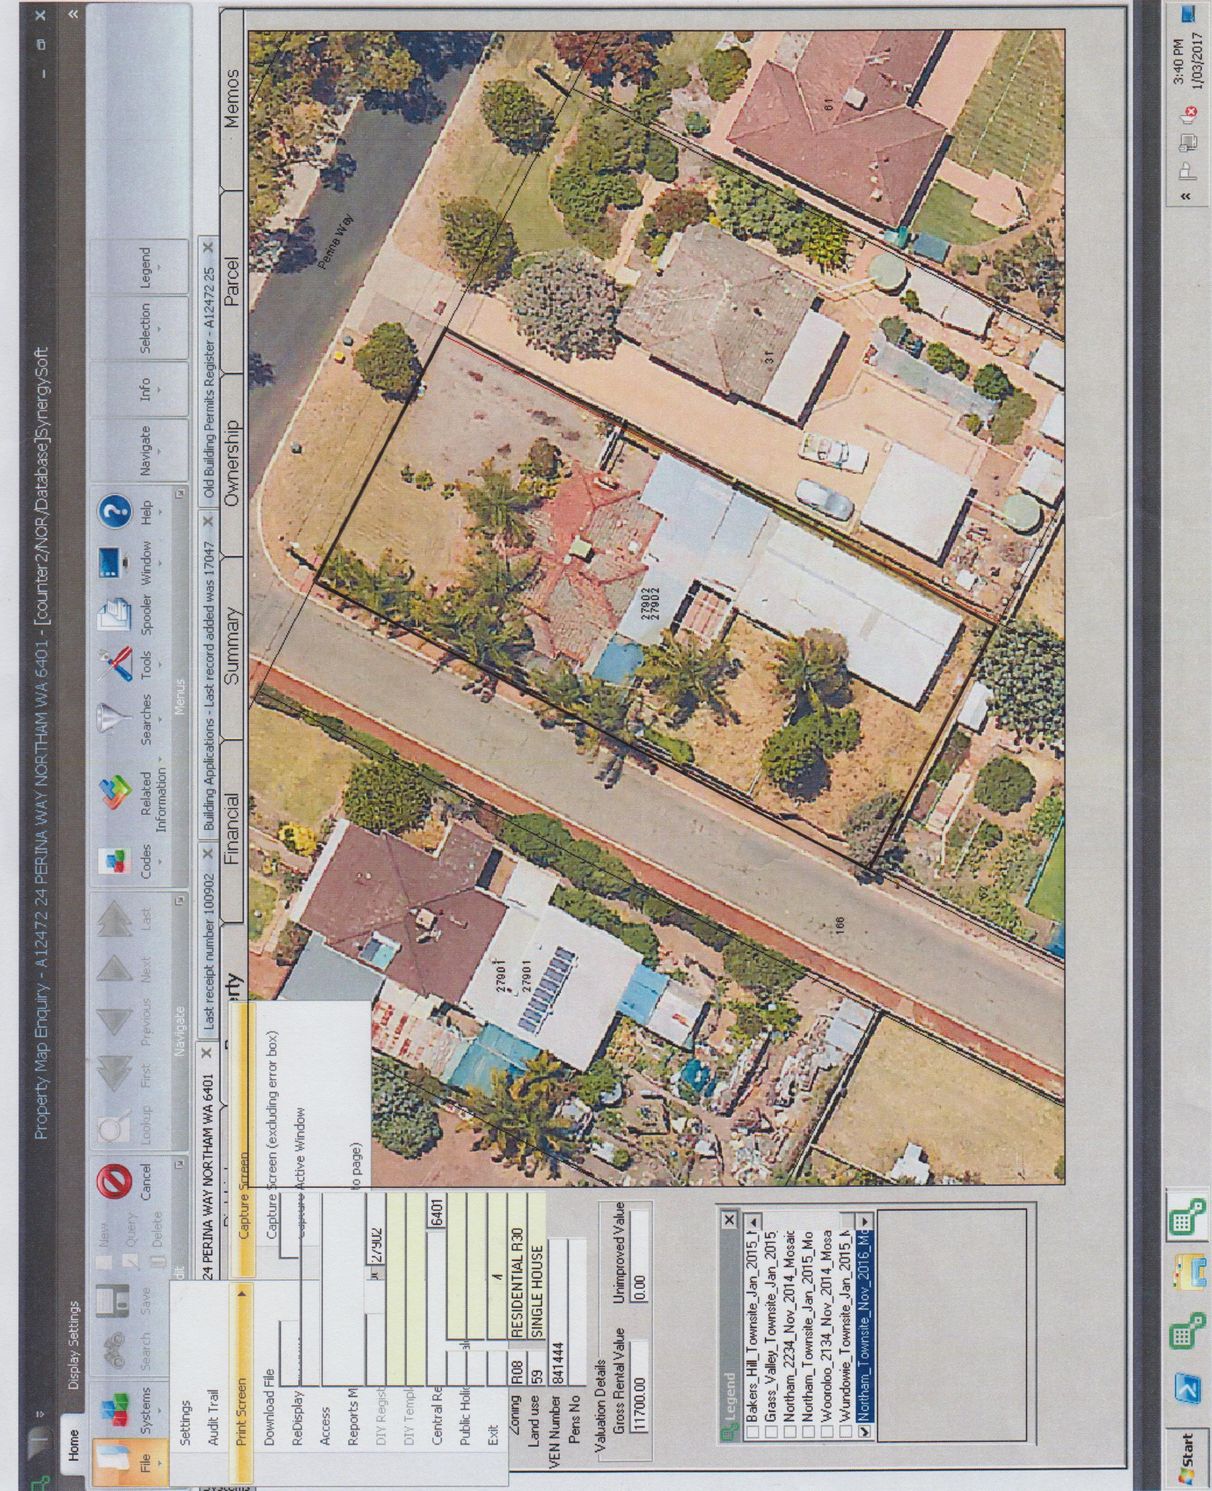The image size is (1212, 1491).
Task: Click the red Cancel icon
Action: [115, 1182]
